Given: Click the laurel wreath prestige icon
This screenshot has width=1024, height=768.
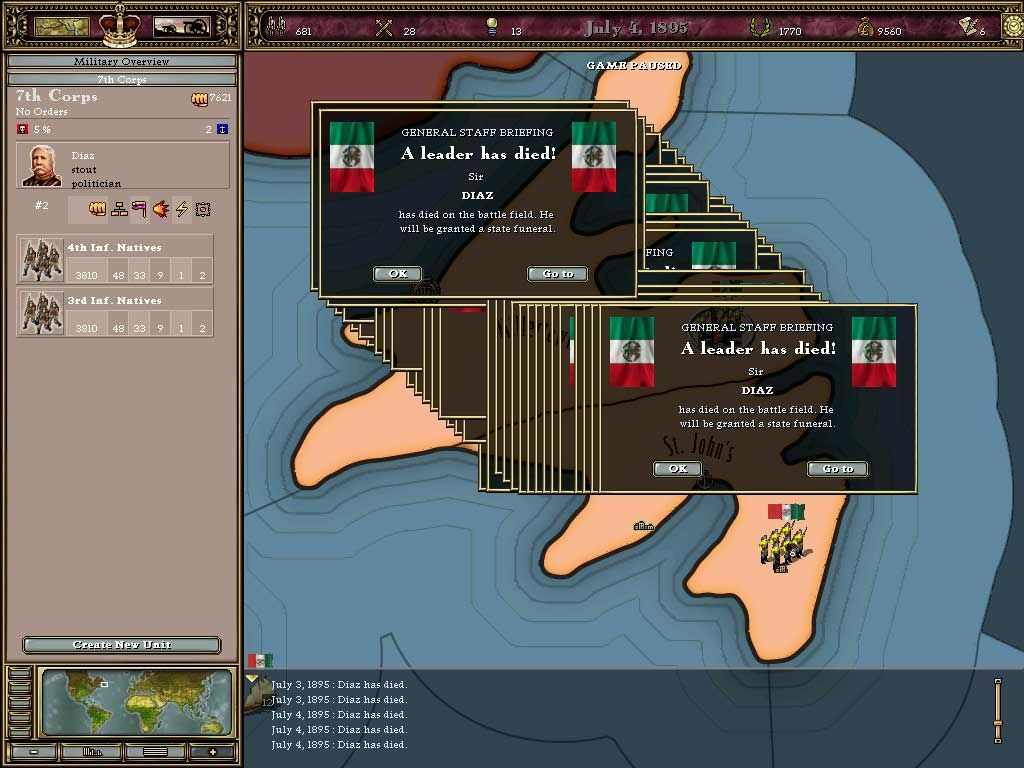Looking at the screenshot, I should pyautogui.click(x=760, y=28).
